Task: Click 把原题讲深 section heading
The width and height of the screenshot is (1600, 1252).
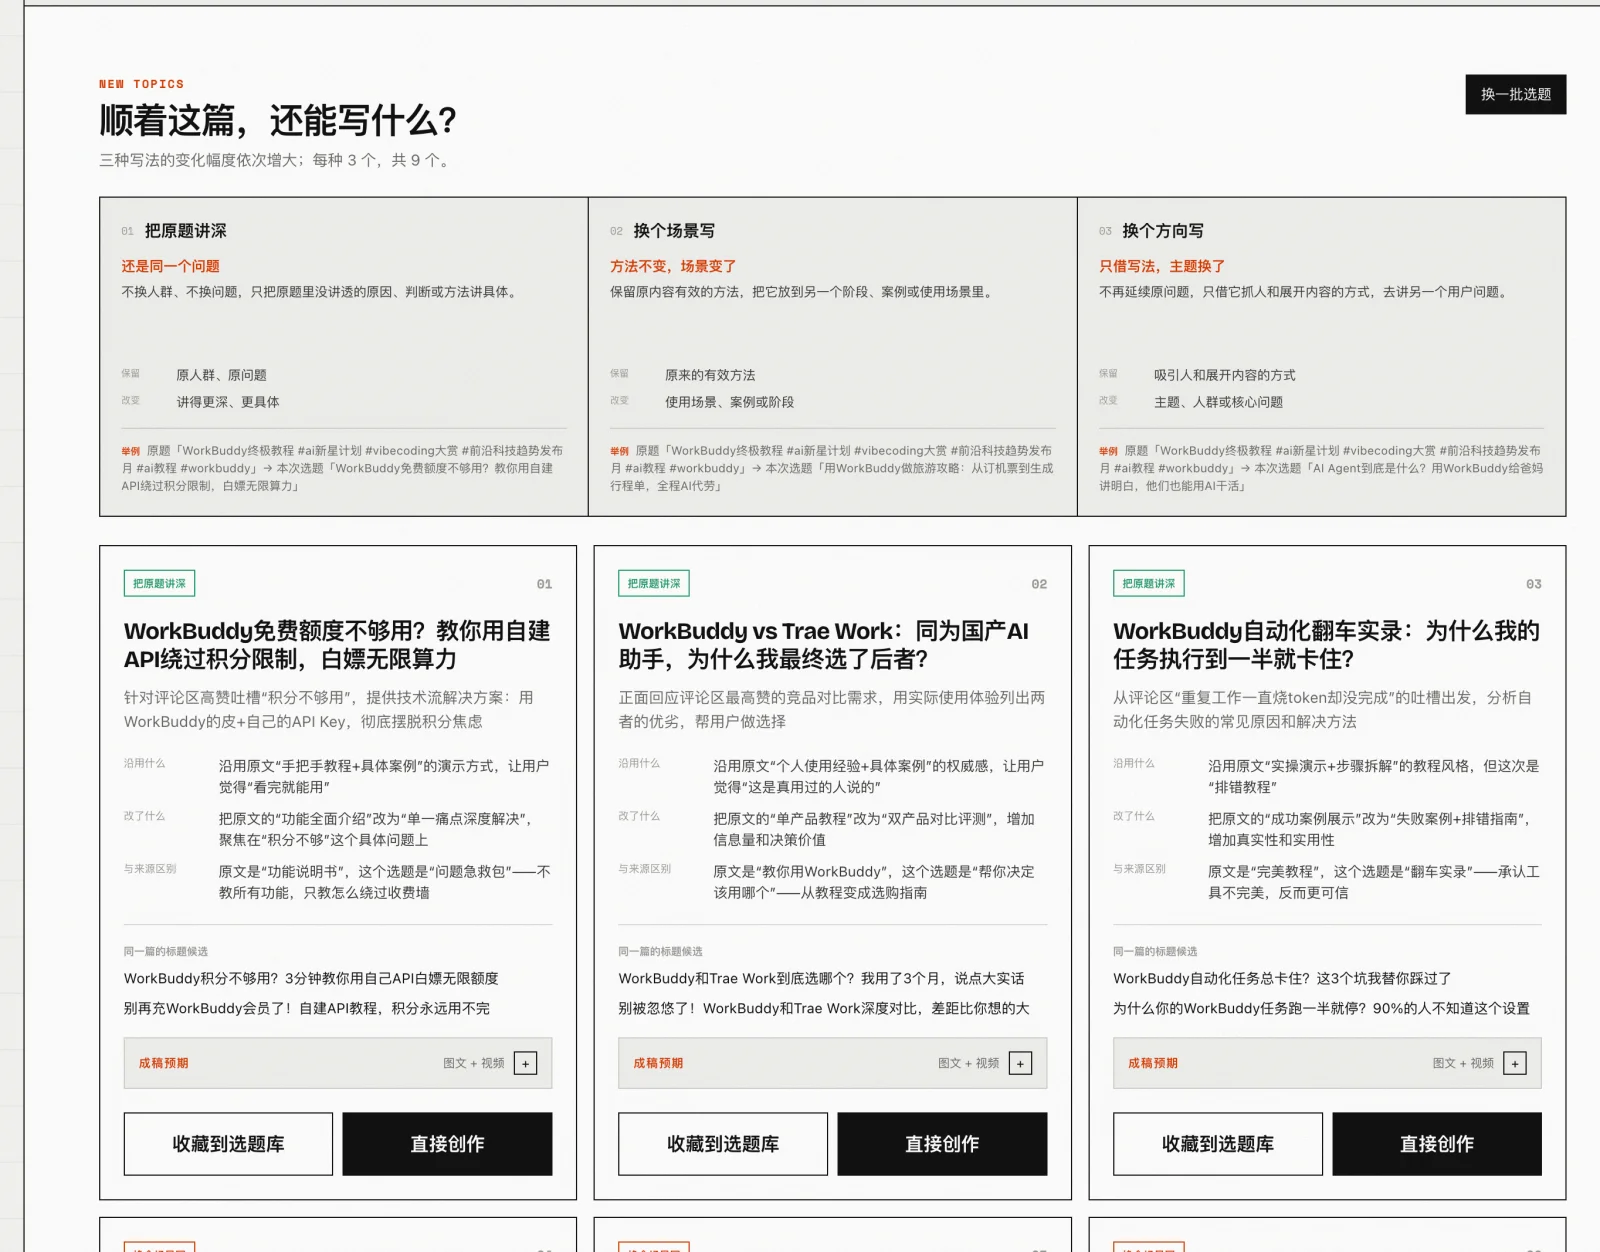Action: 186,231
